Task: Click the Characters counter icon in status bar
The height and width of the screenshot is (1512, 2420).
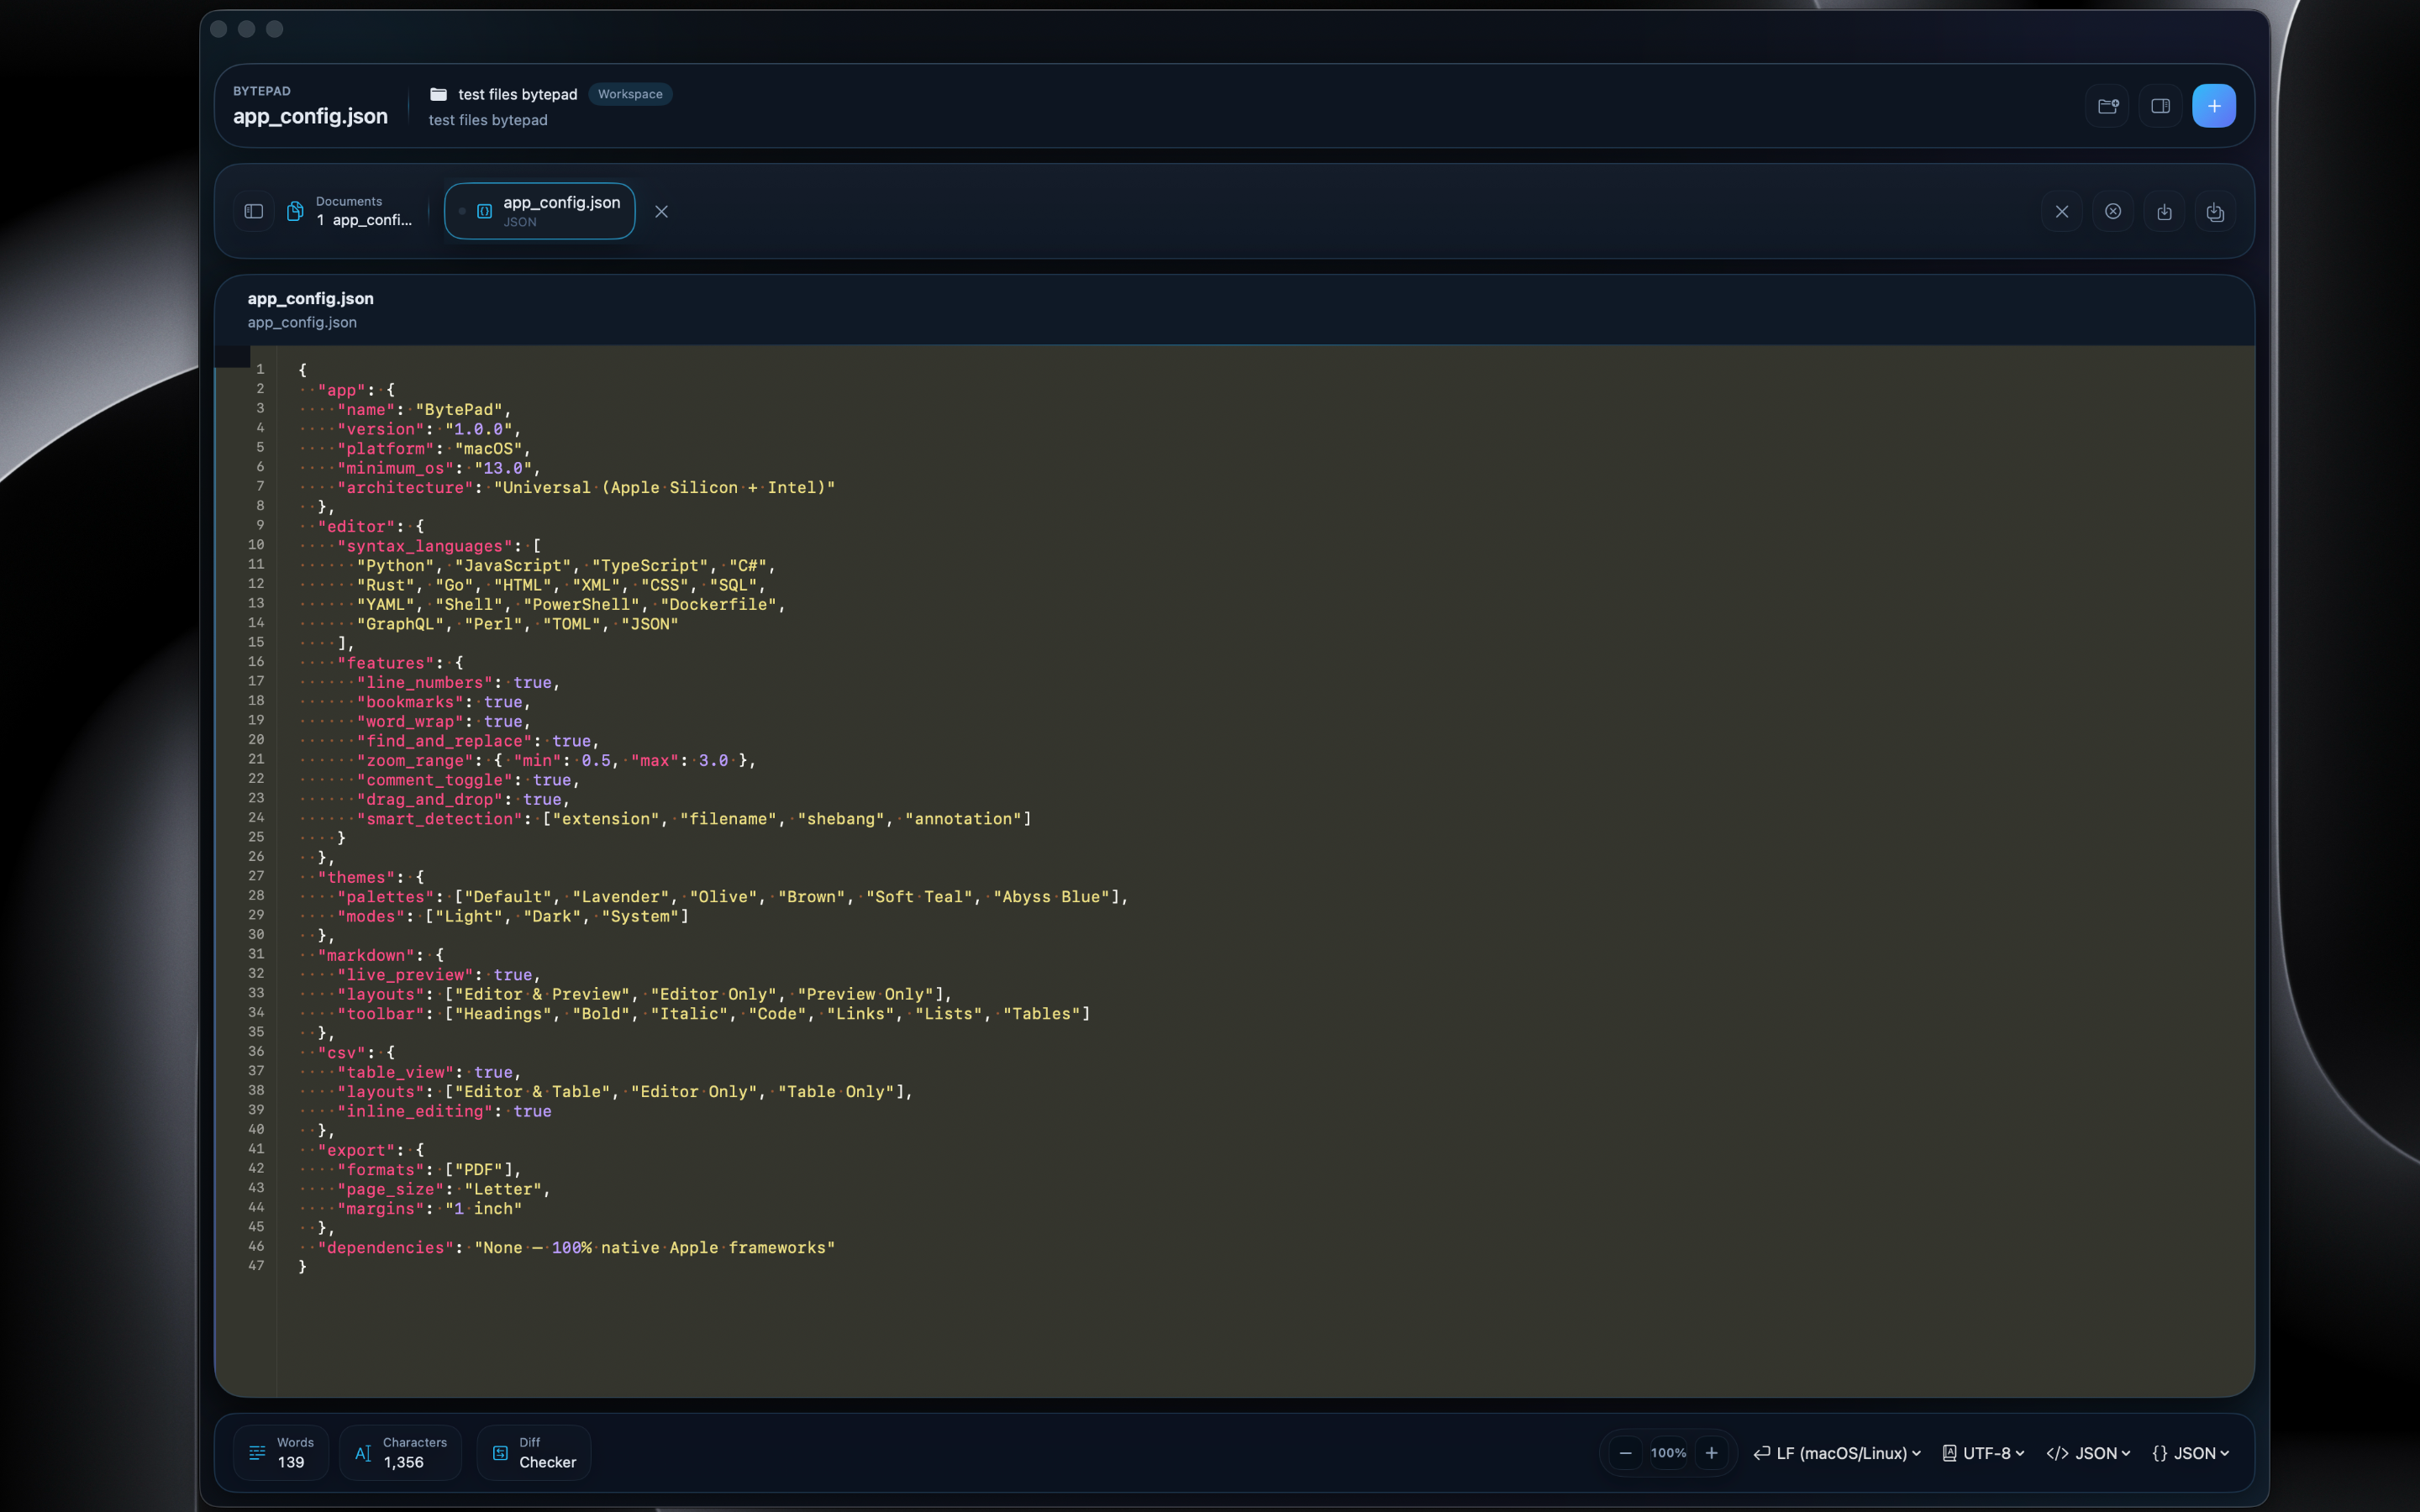Action: (365, 1452)
